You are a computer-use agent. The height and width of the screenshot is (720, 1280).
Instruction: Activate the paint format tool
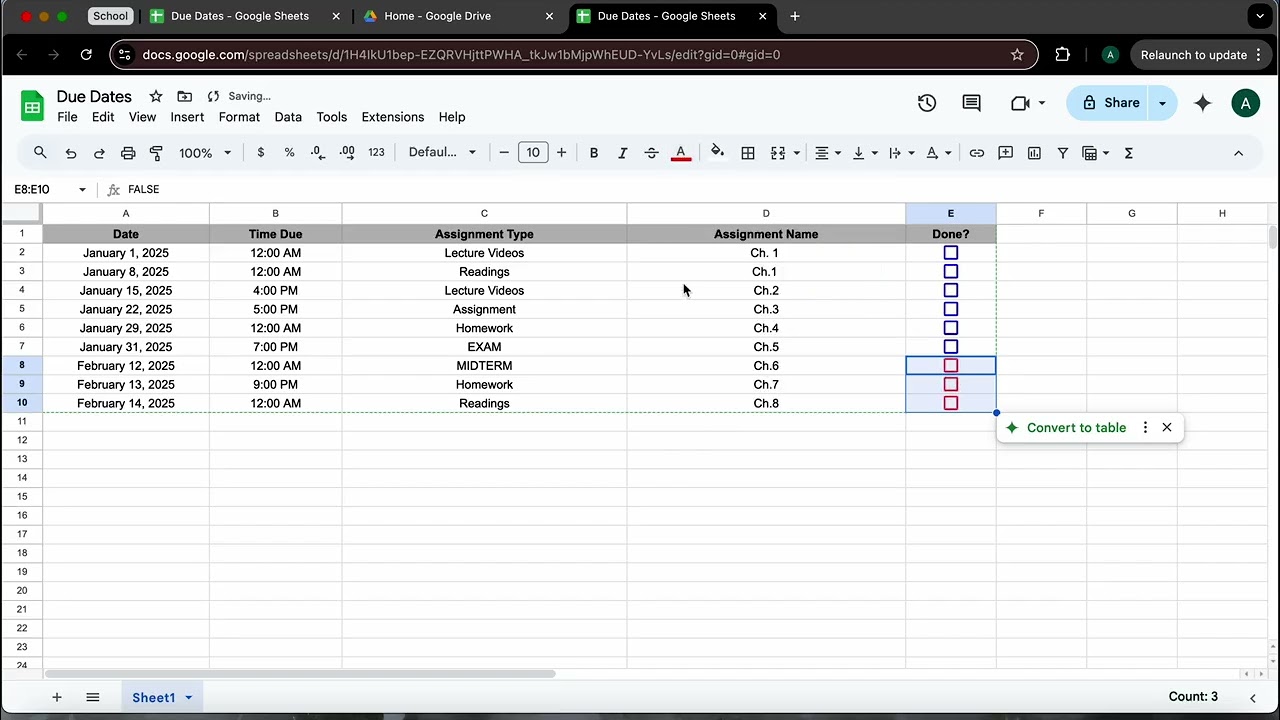156,153
